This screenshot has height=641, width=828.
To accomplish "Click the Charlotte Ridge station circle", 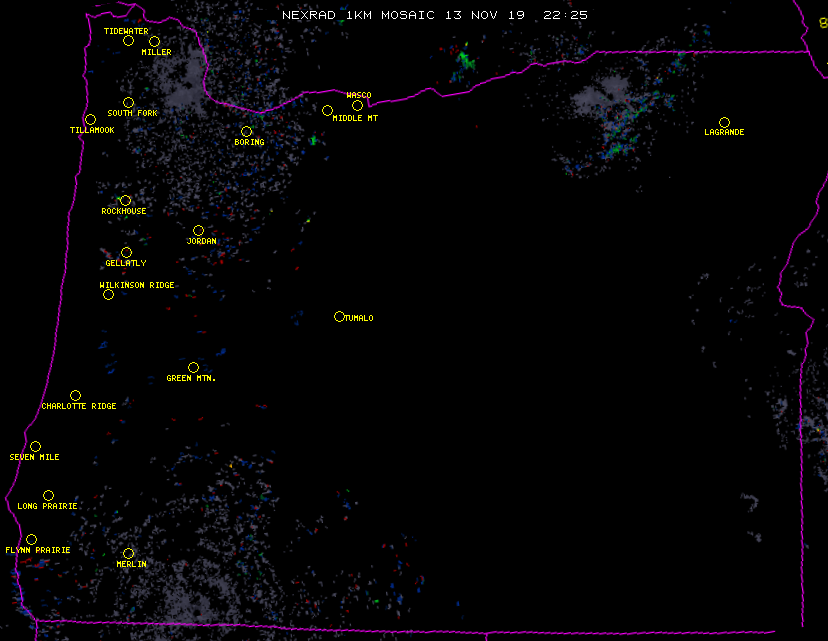I will tap(75, 396).
